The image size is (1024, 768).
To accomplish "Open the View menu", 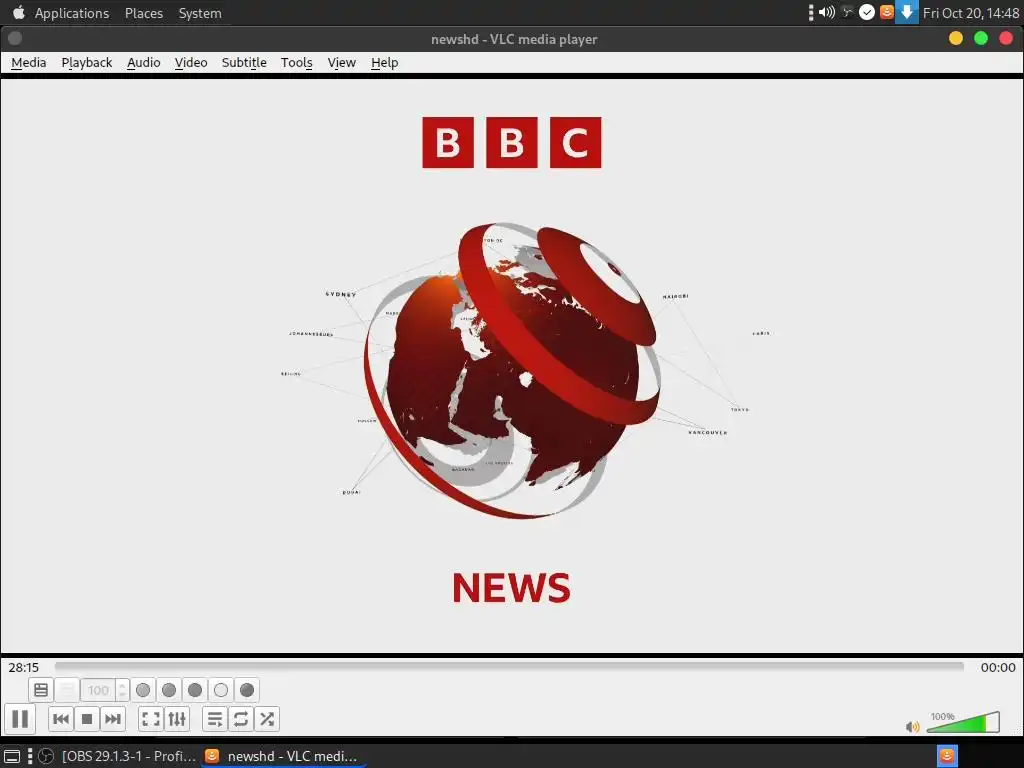I will (x=342, y=62).
